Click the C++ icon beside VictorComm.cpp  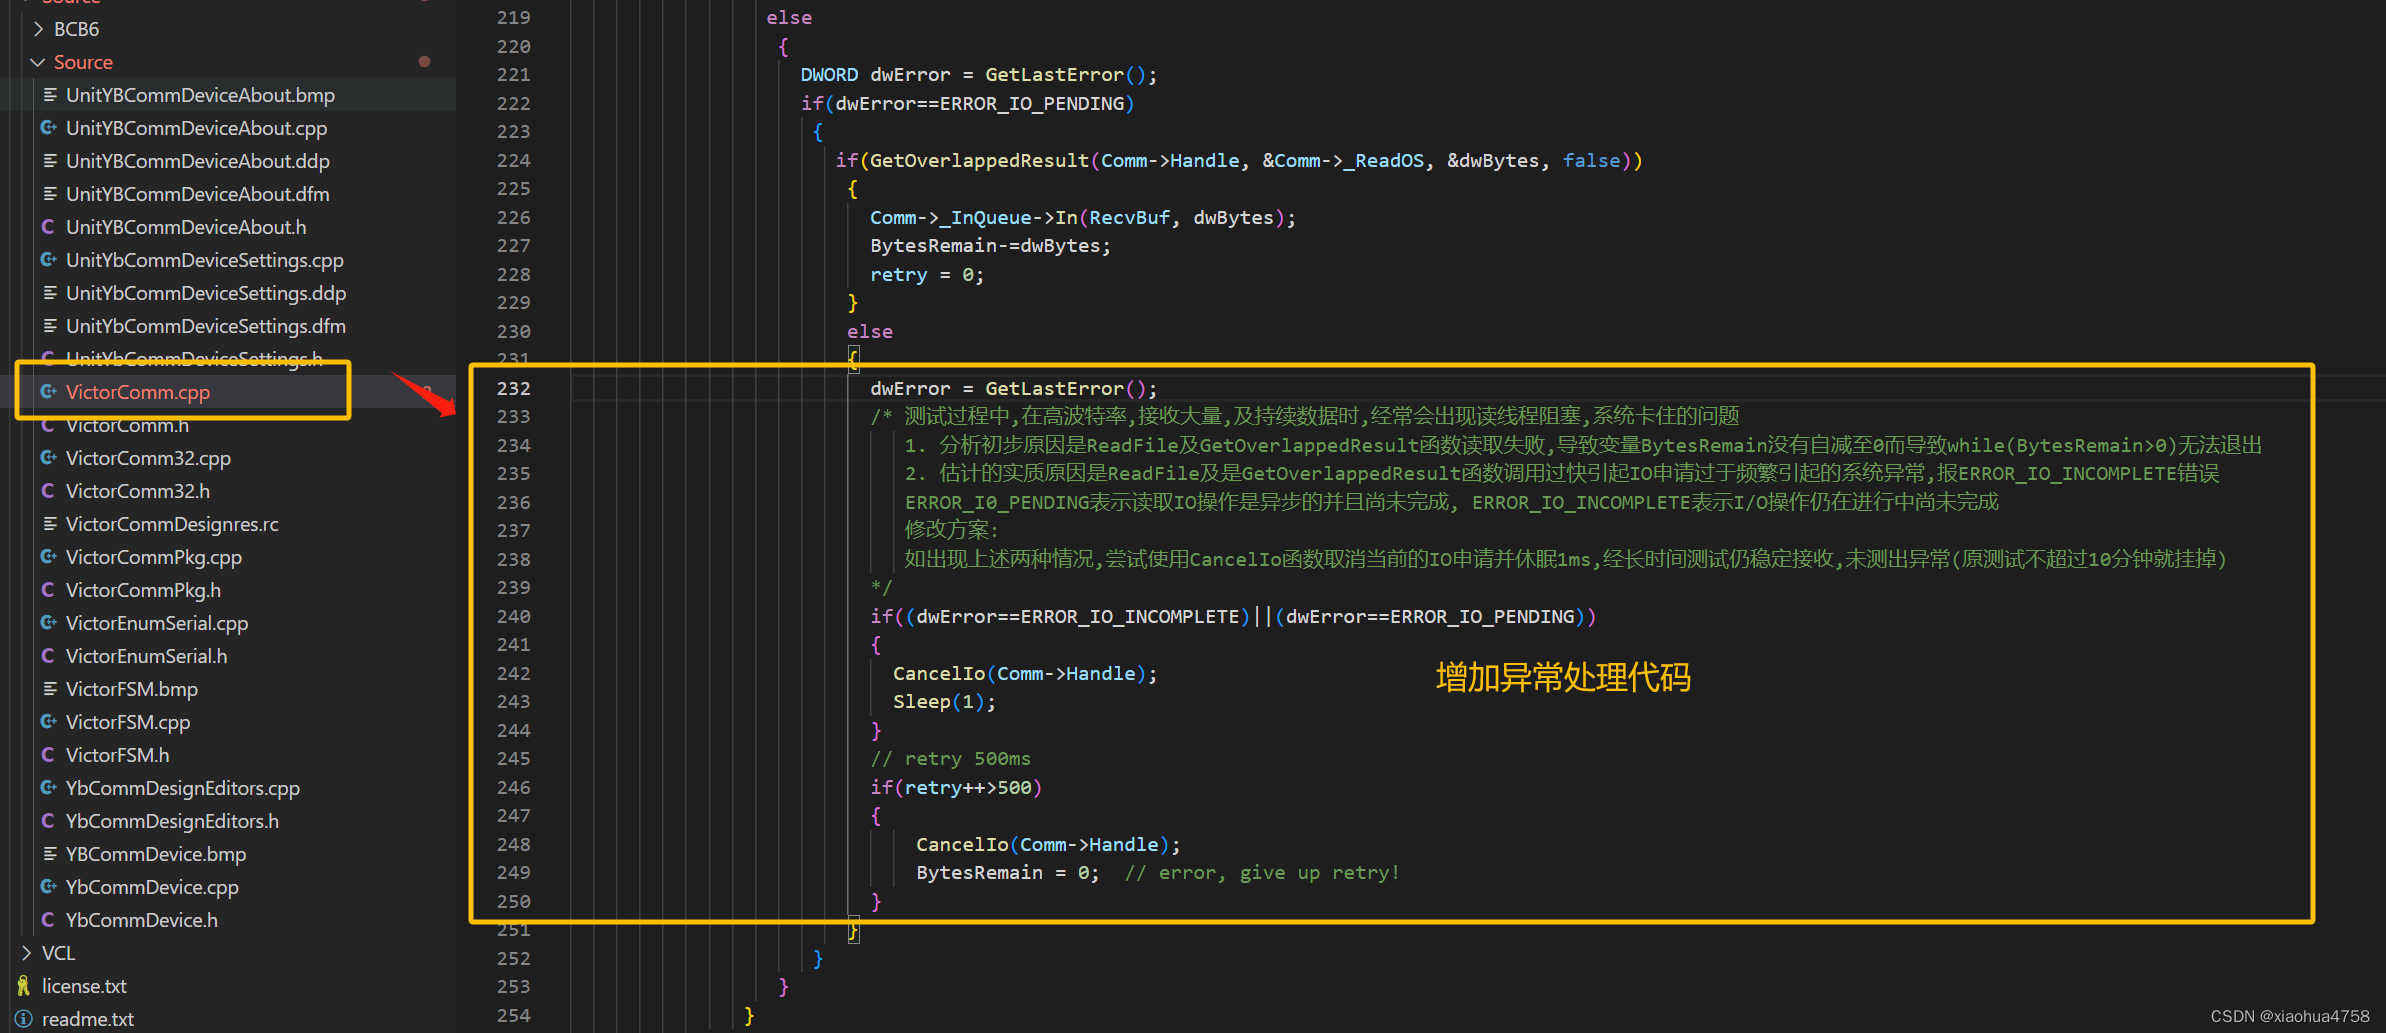point(47,392)
